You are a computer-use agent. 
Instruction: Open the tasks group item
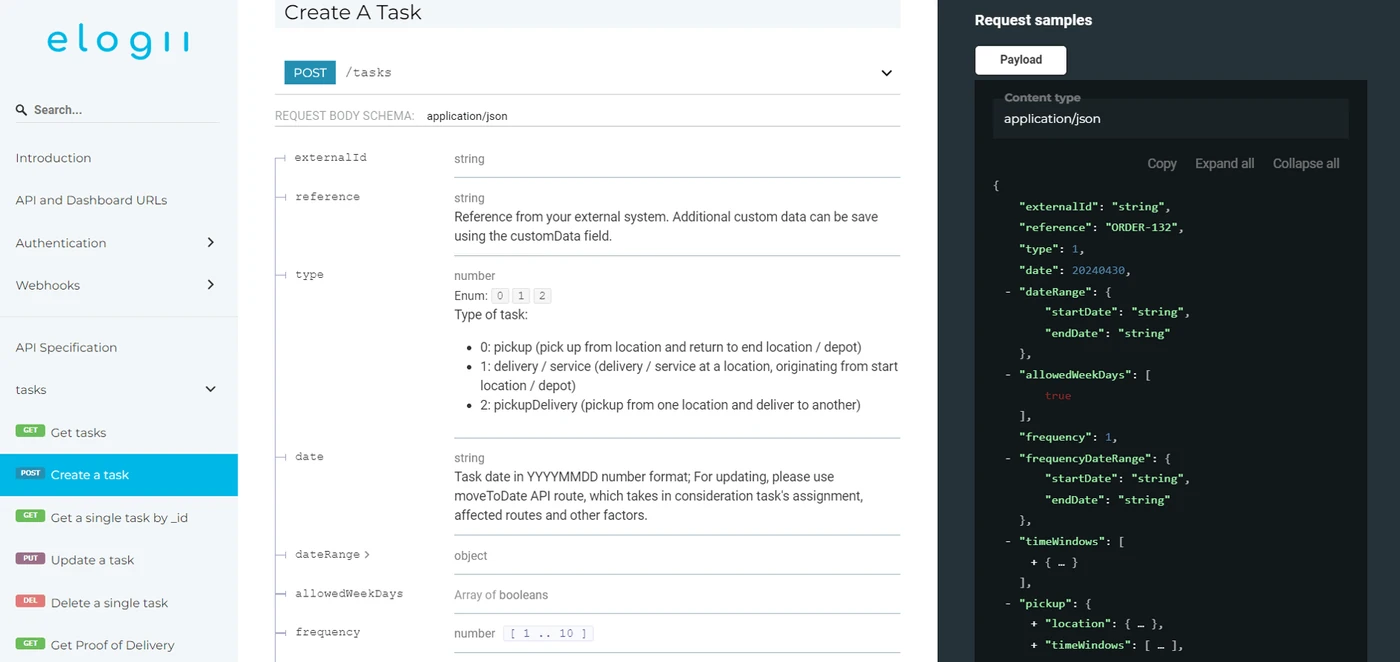tap(31, 390)
